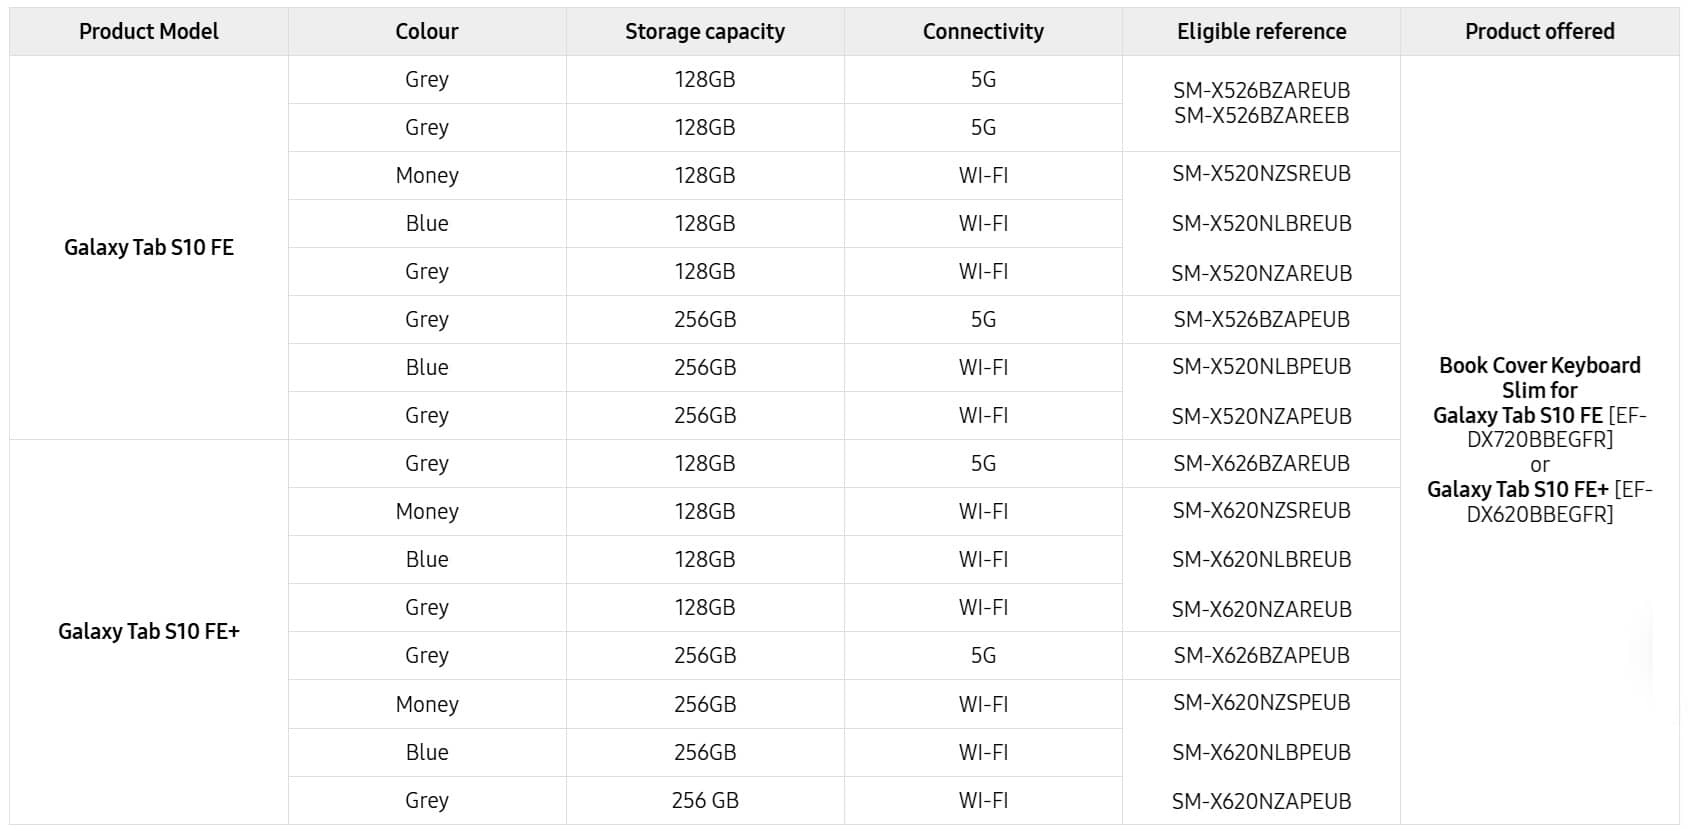Click the Storage capacity header
The height and width of the screenshot is (829, 1689).
click(705, 31)
